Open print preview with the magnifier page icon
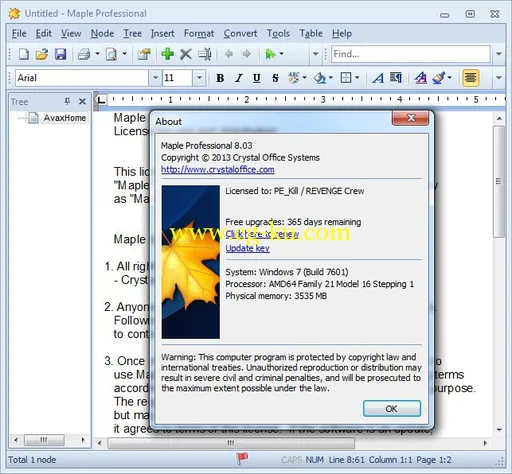 click(111, 54)
